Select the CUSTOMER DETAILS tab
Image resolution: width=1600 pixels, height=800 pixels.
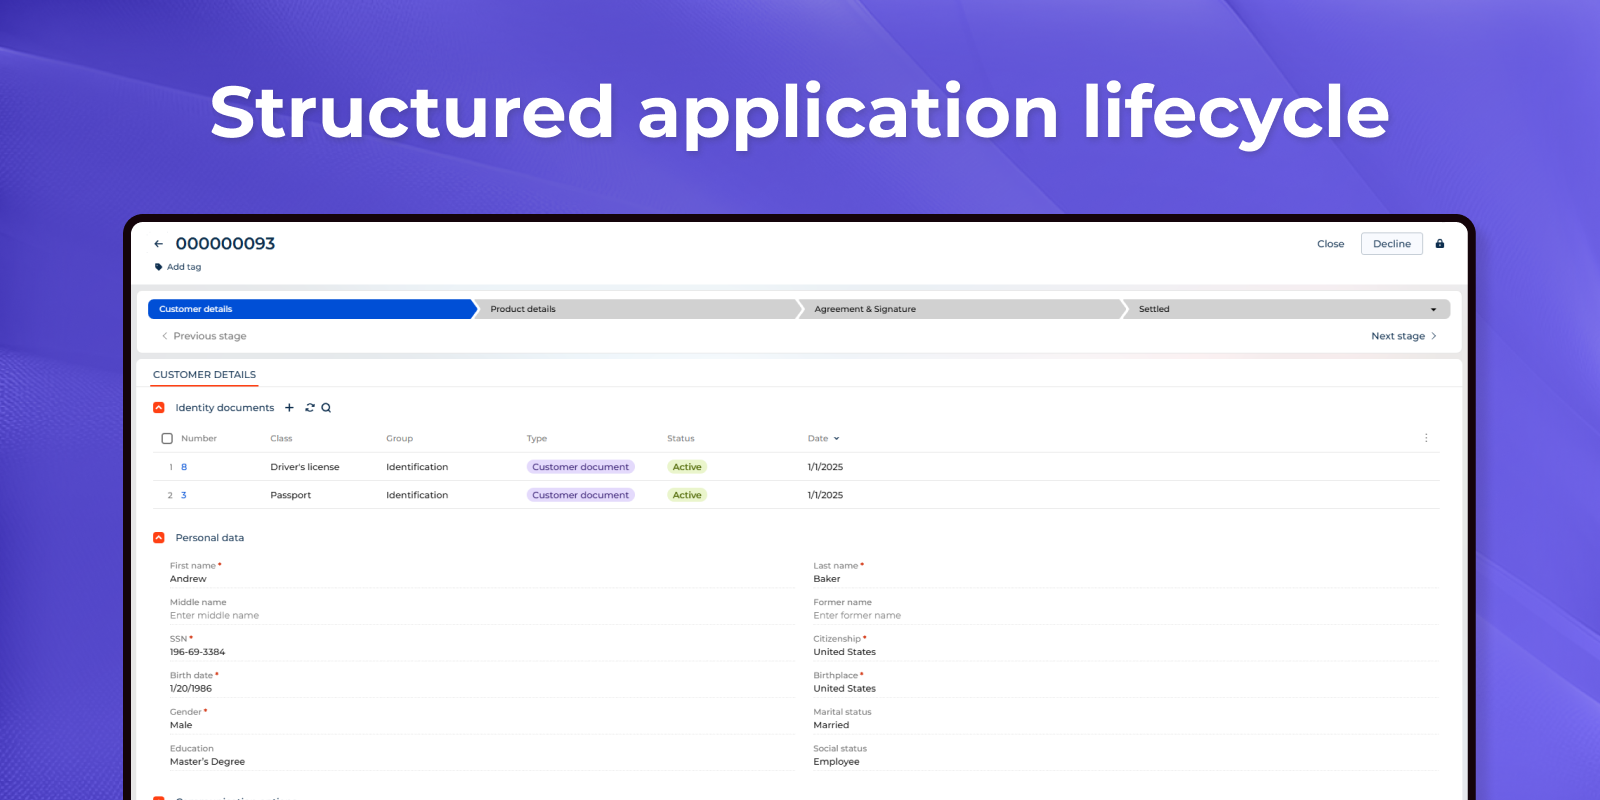tap(204, 375)
